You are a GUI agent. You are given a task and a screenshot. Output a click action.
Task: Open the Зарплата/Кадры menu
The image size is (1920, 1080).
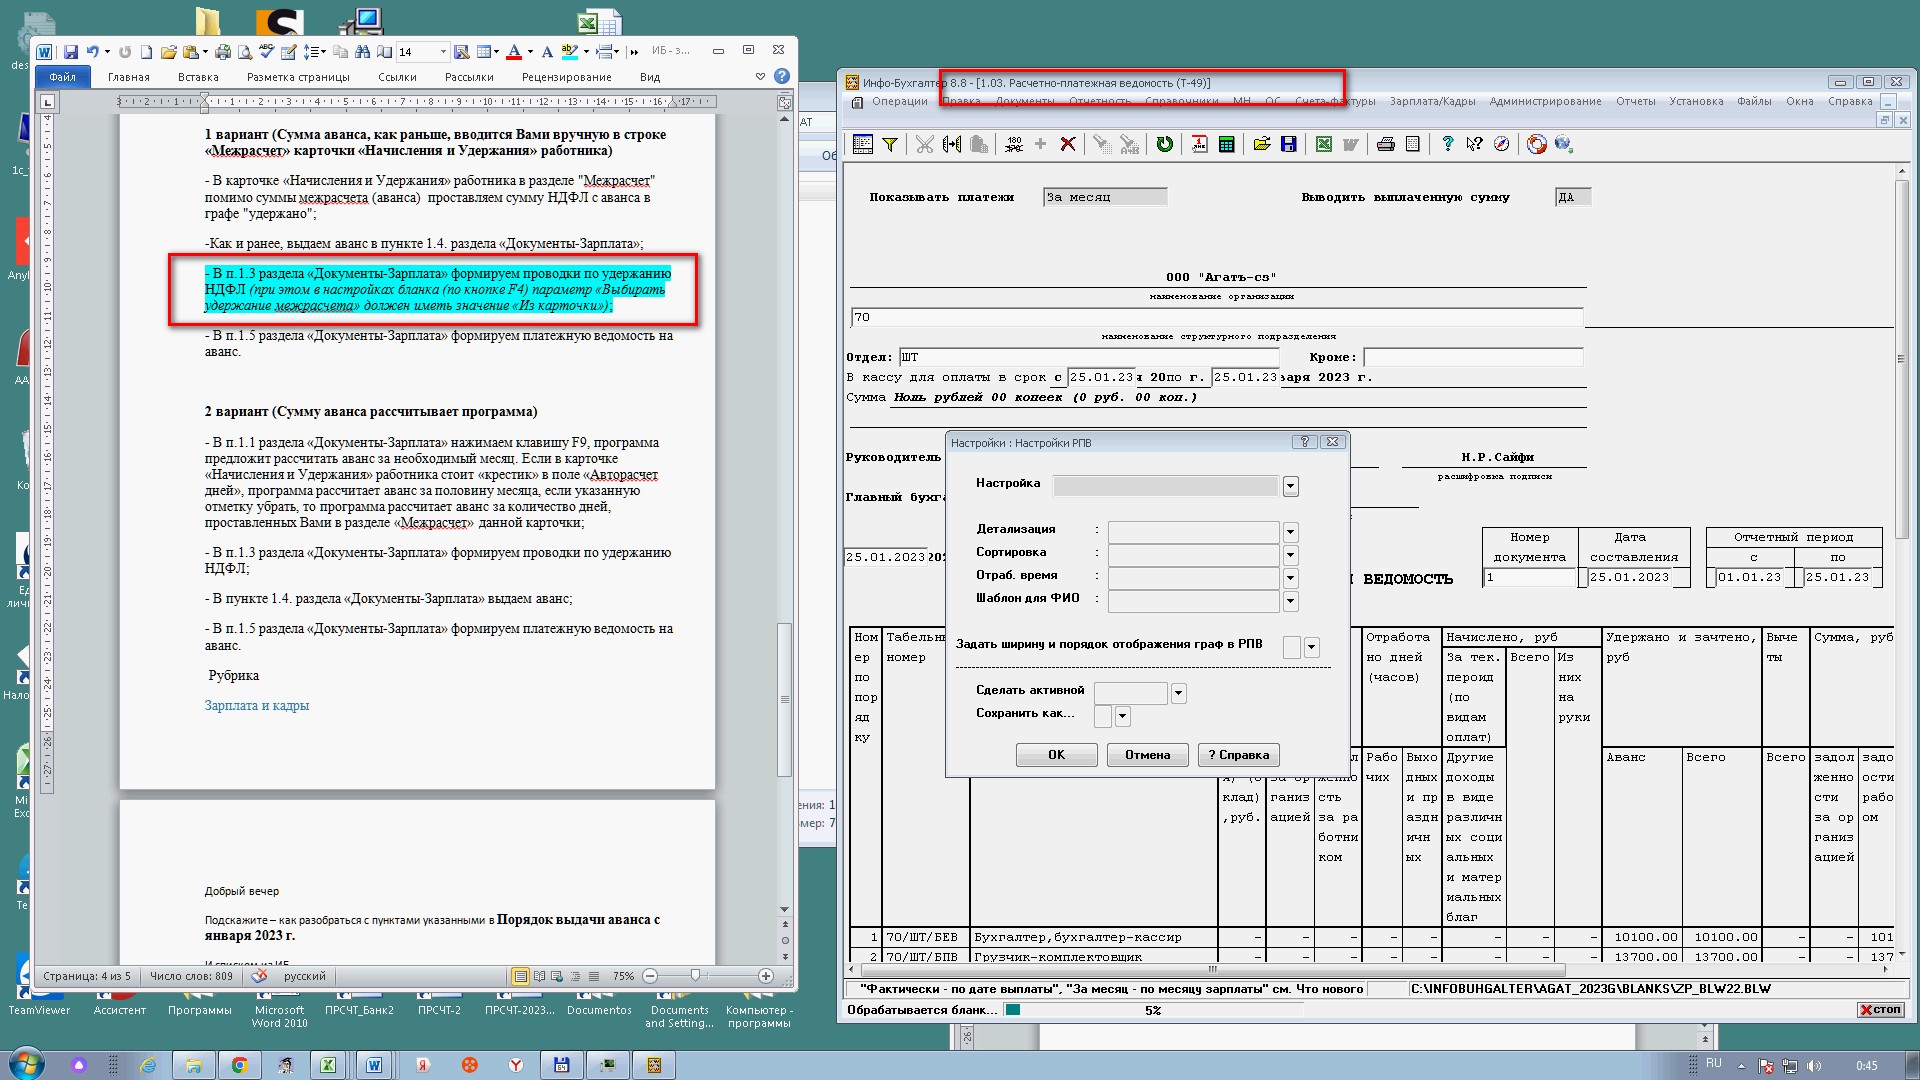(x=1432, y=101)
